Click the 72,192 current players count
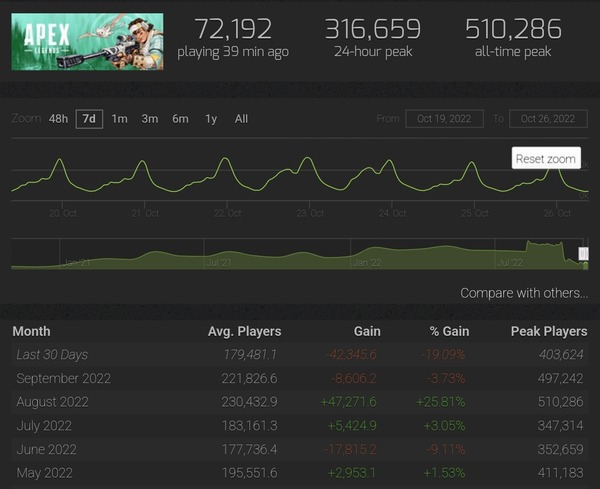 (233, 29)
